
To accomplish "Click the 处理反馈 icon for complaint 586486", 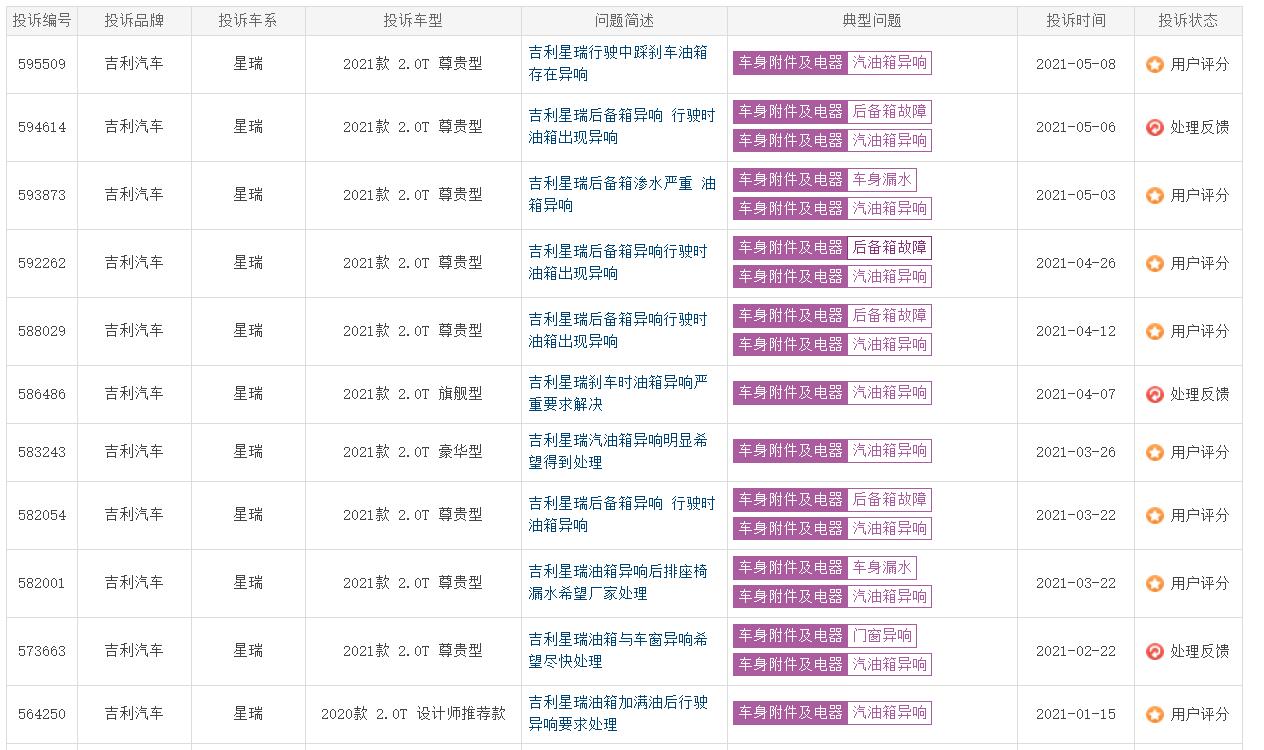I will (1155, 394).
